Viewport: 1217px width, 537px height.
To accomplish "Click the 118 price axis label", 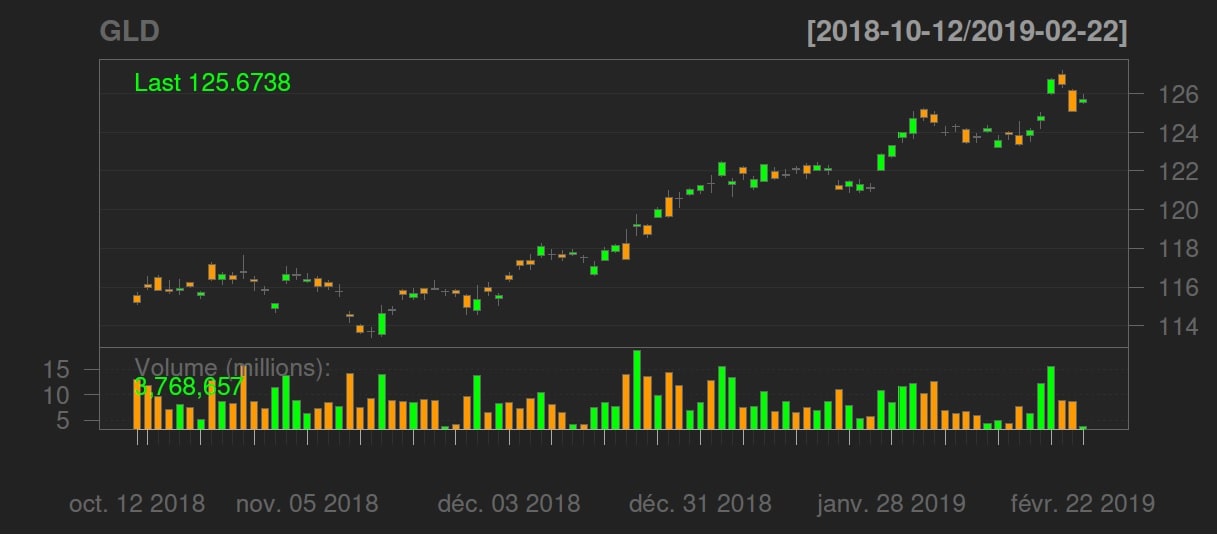I will tap(1177, 249).
